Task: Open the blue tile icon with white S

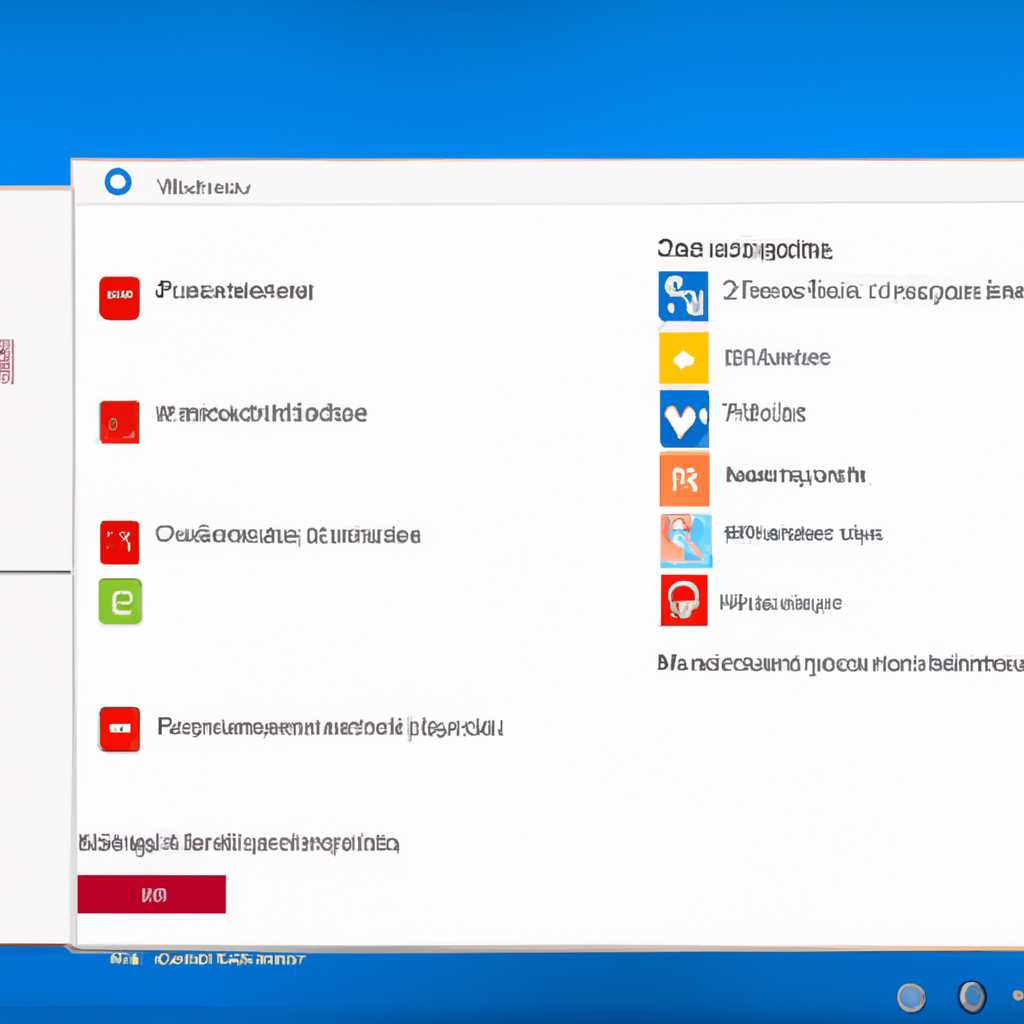Action: tap(683, 296)
